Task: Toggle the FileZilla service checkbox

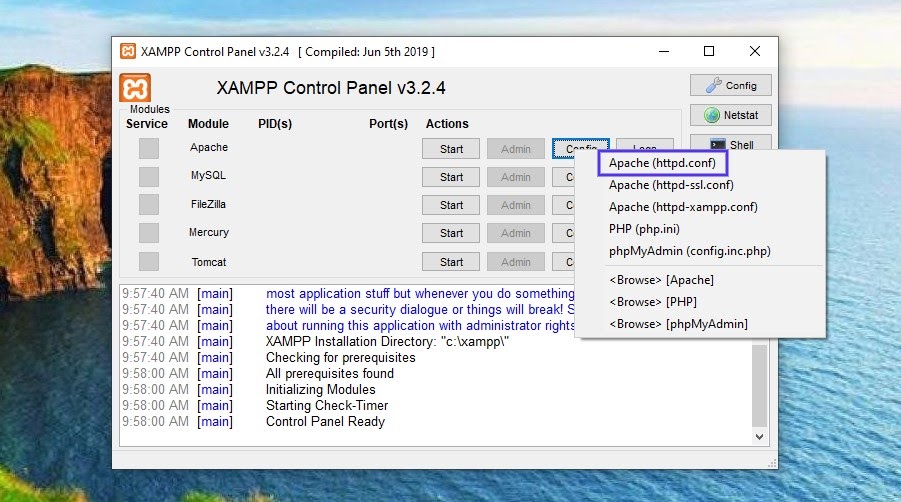Action: click(149, 204)
